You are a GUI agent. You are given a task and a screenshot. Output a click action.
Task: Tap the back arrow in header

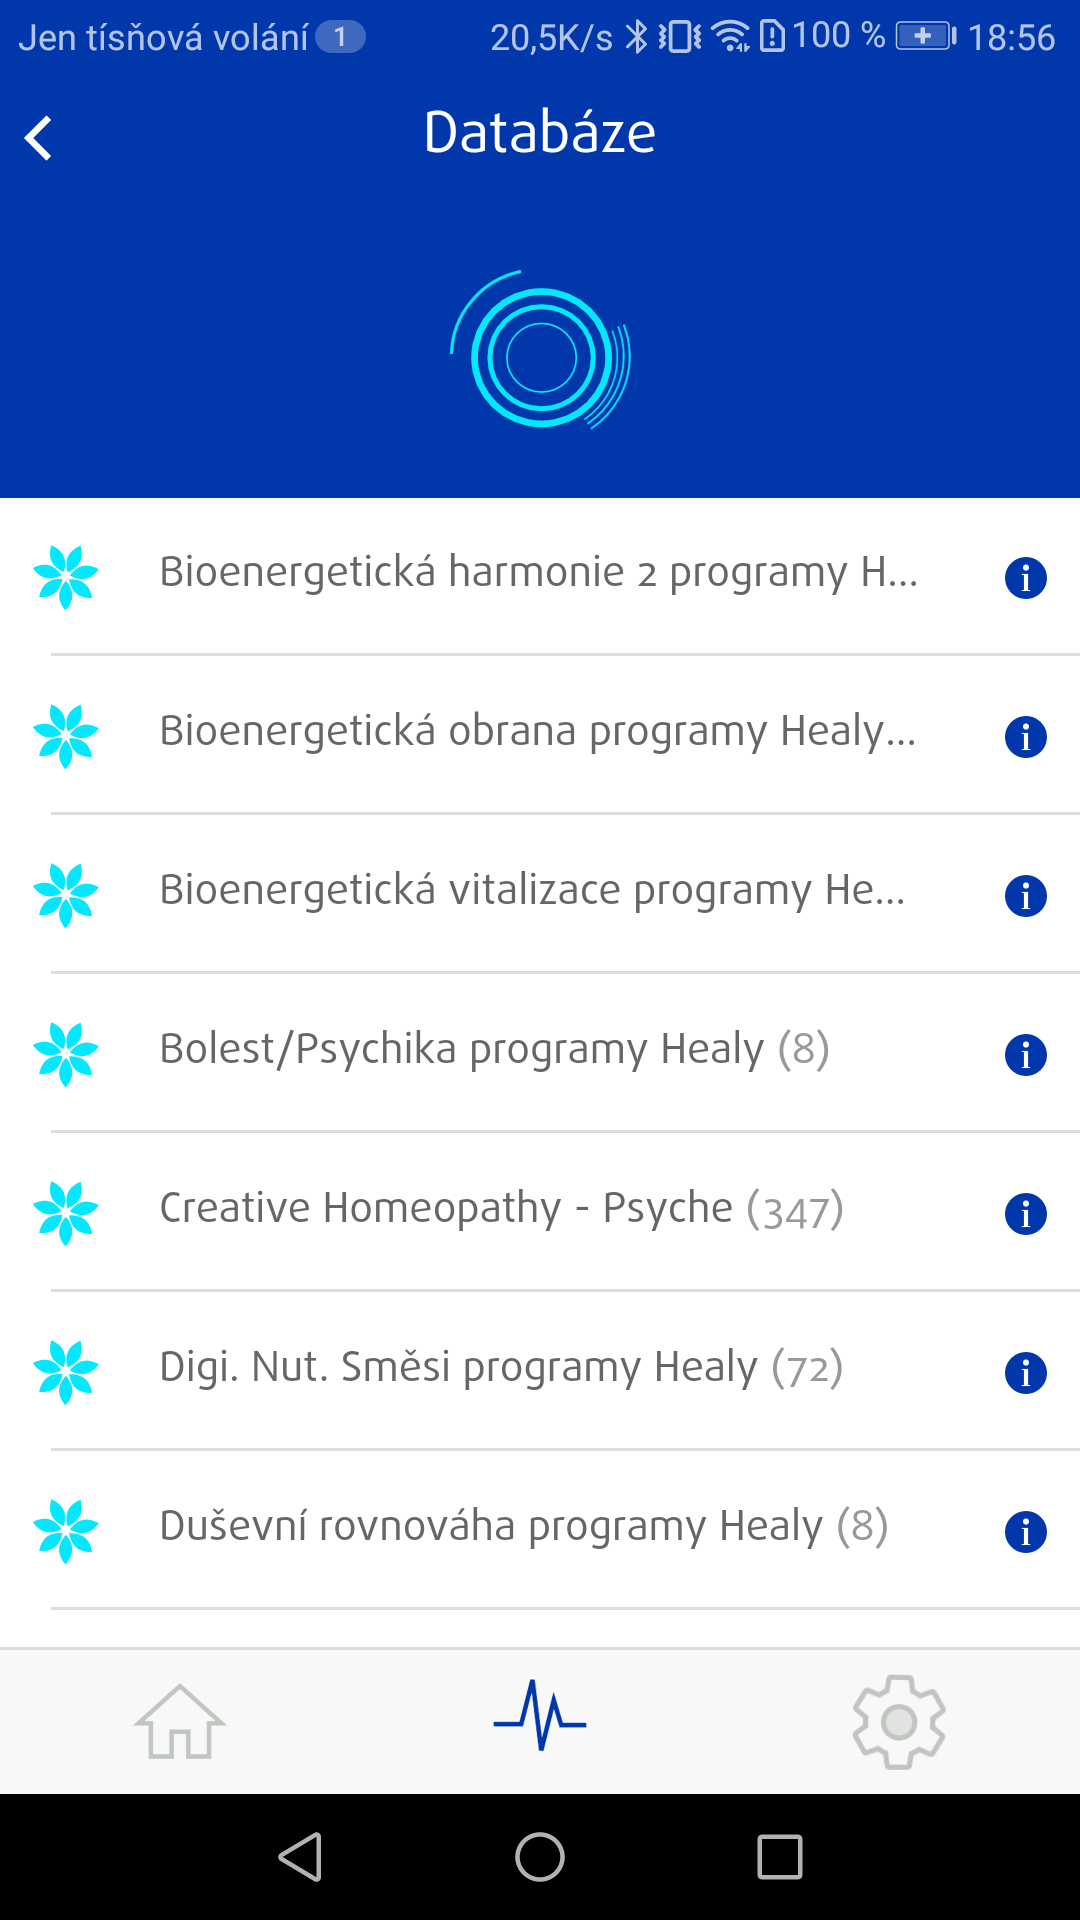point(39,138)
